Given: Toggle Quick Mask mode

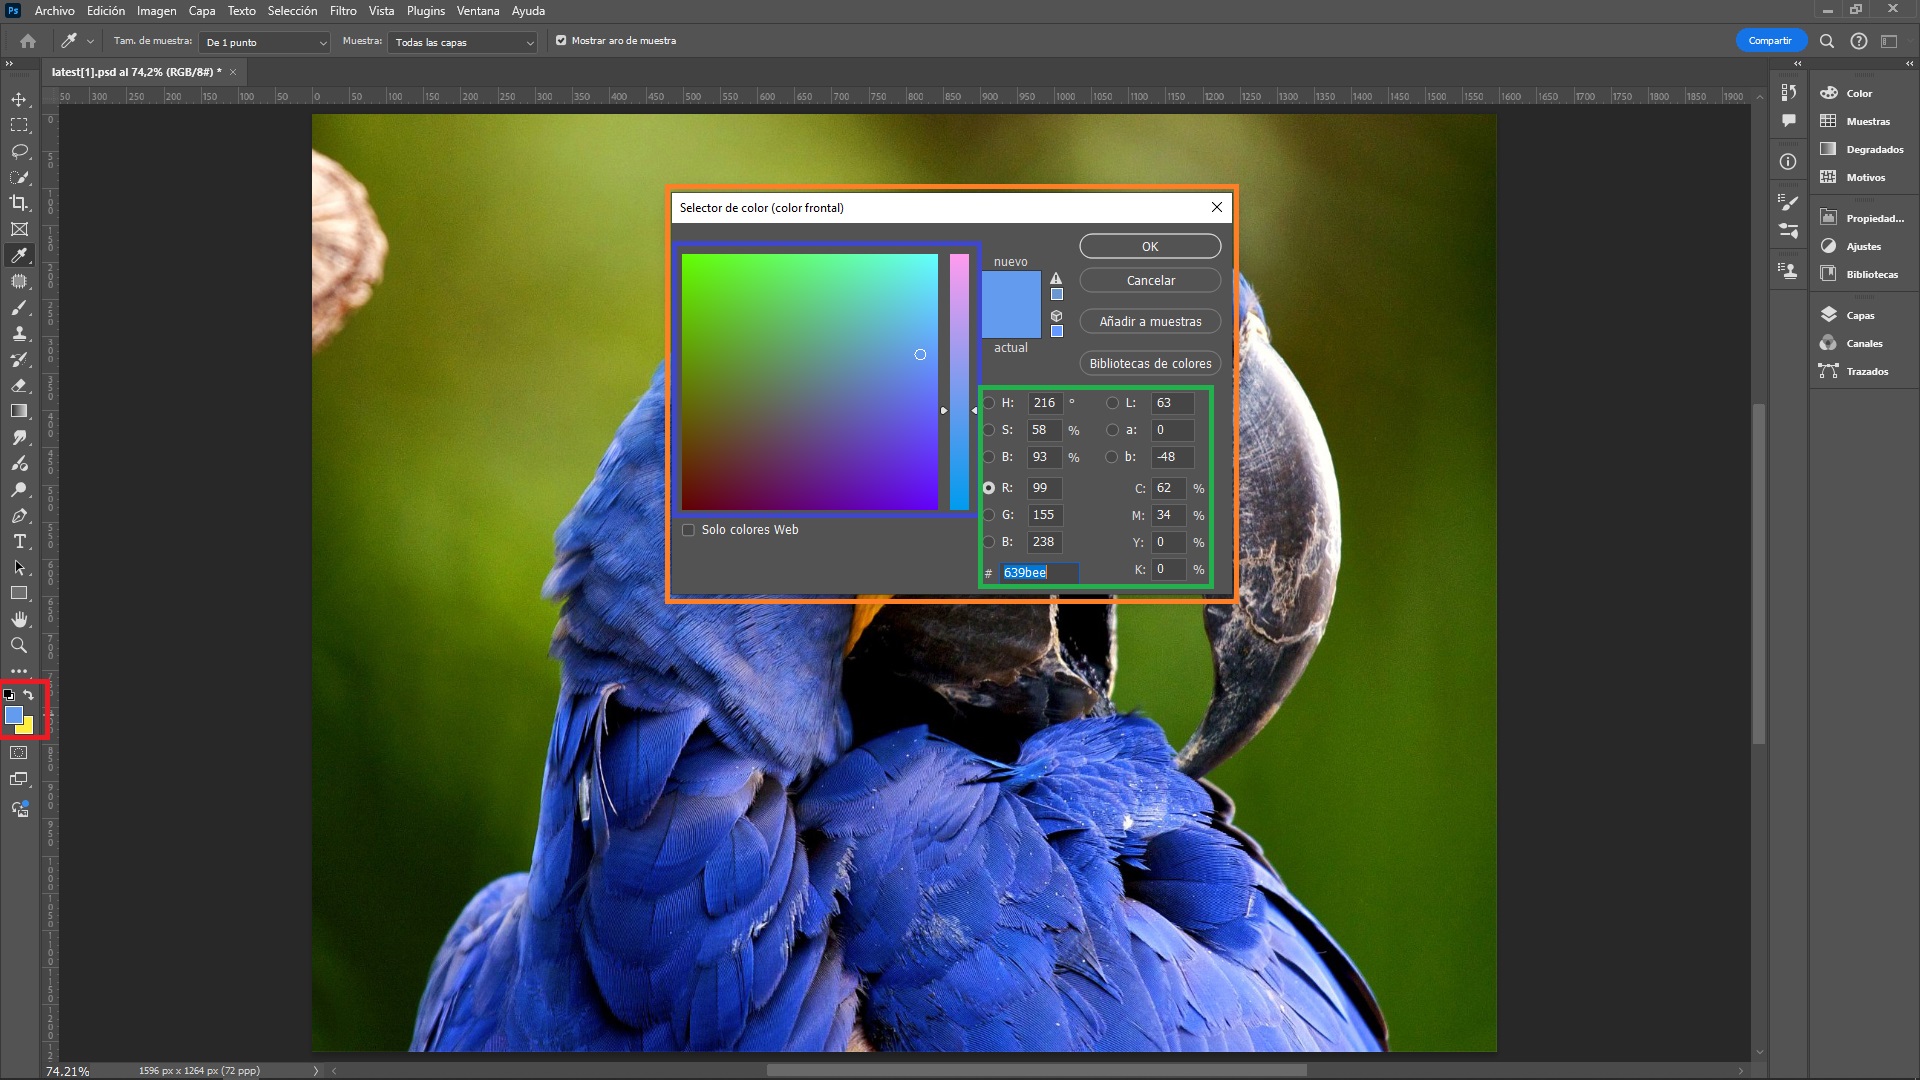Looking at the screenshot, I should click(19, 753).
